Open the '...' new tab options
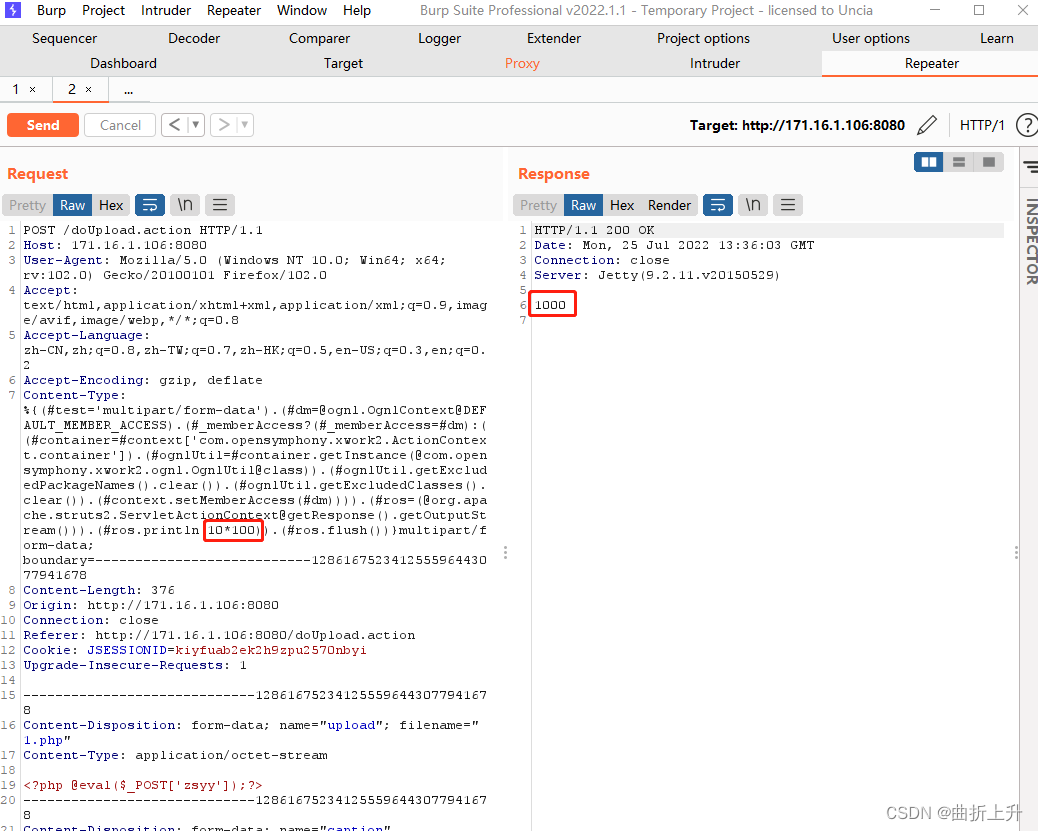1038x831 pixels. pos(128,89)
